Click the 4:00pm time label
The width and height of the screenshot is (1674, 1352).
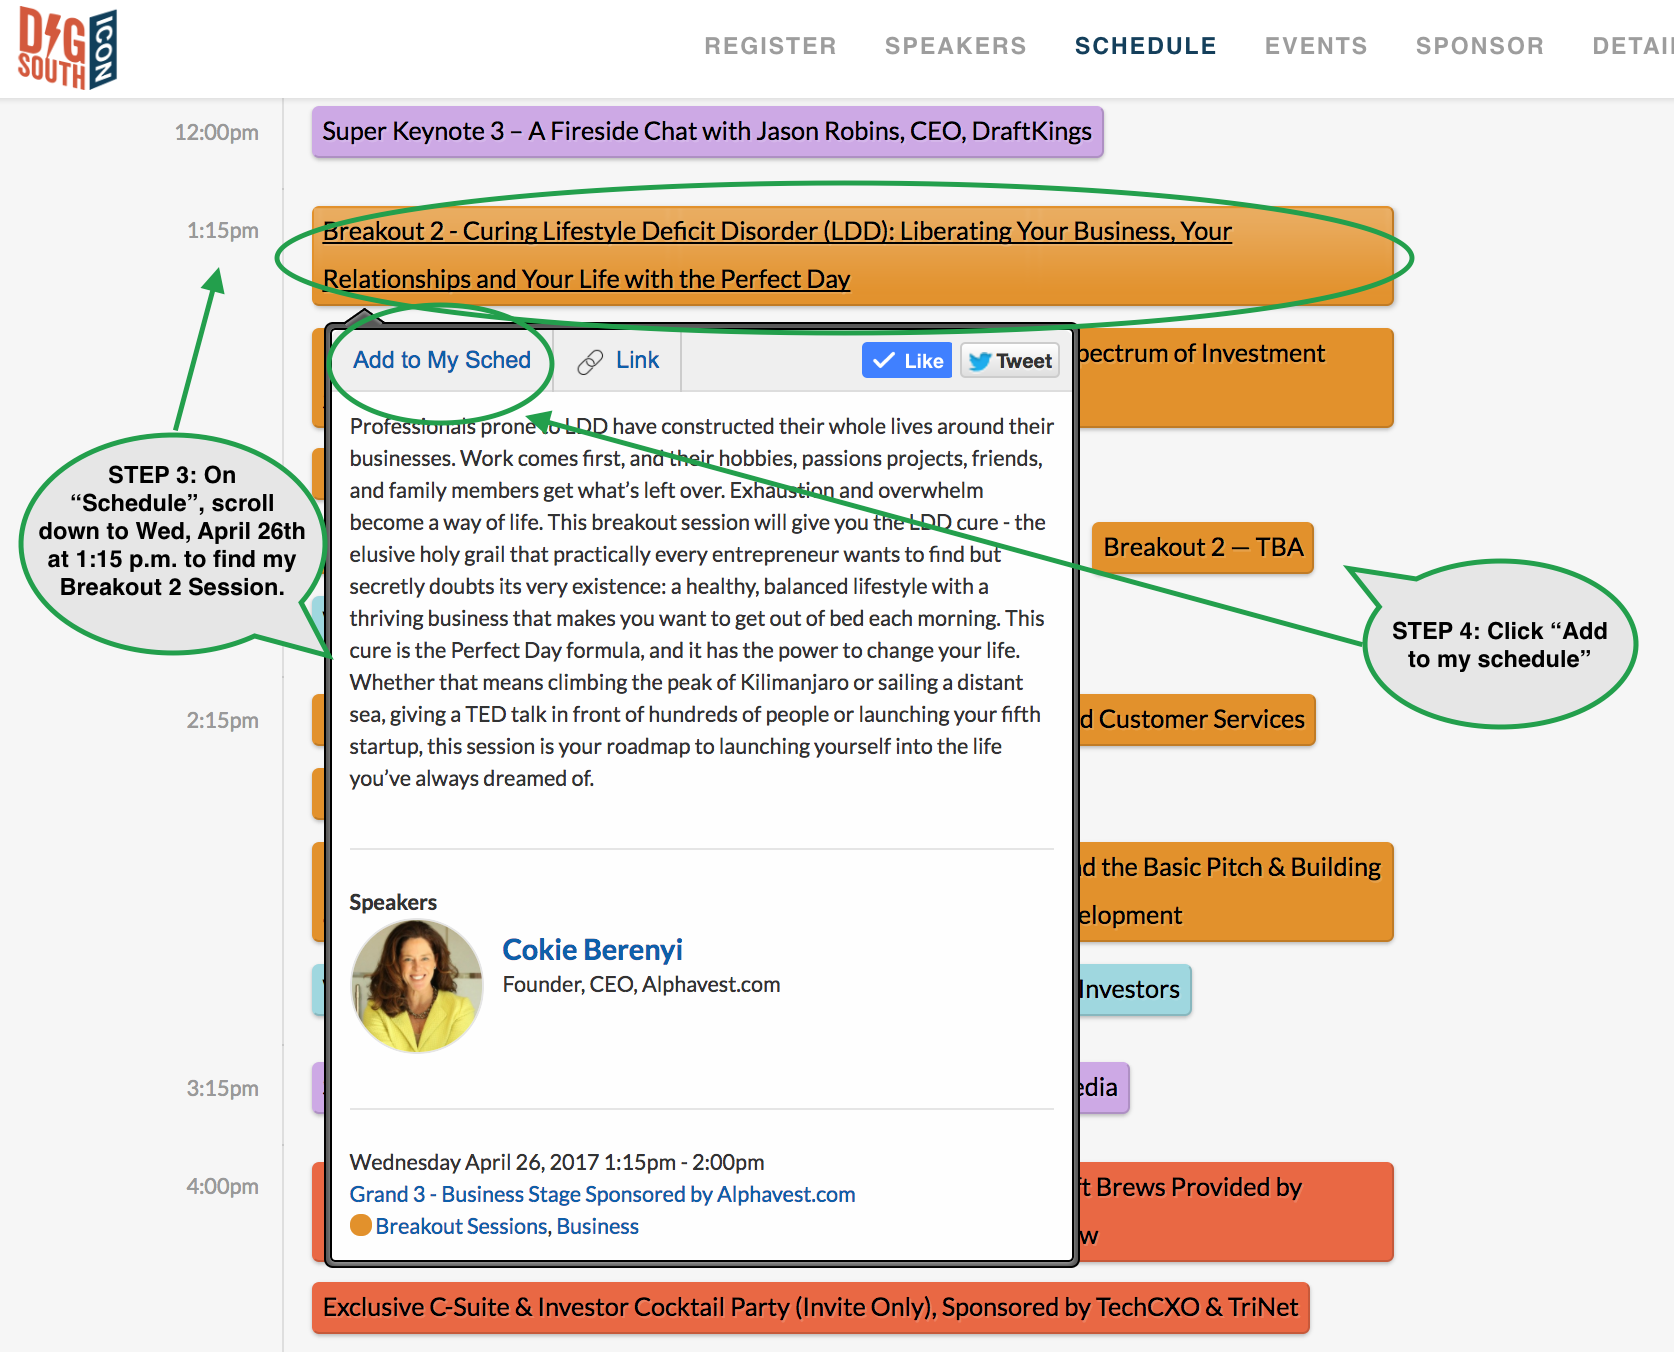222,1187
